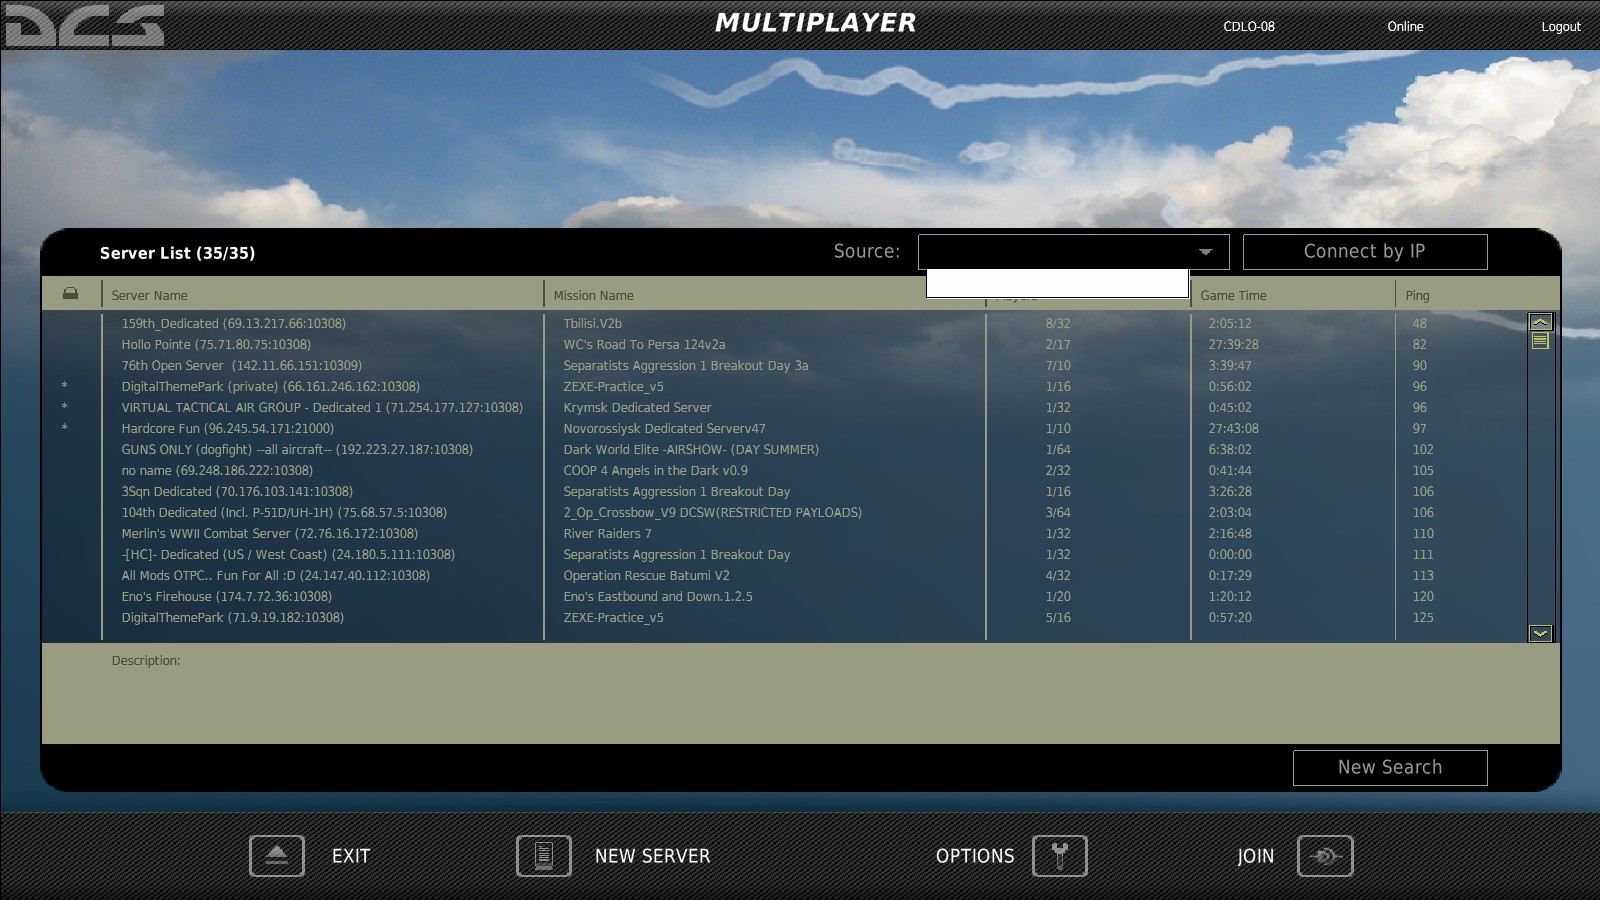1600x900 pixels.
Task: Click the scrollbar page indicator icon
Action: (x=1541, y=341)
